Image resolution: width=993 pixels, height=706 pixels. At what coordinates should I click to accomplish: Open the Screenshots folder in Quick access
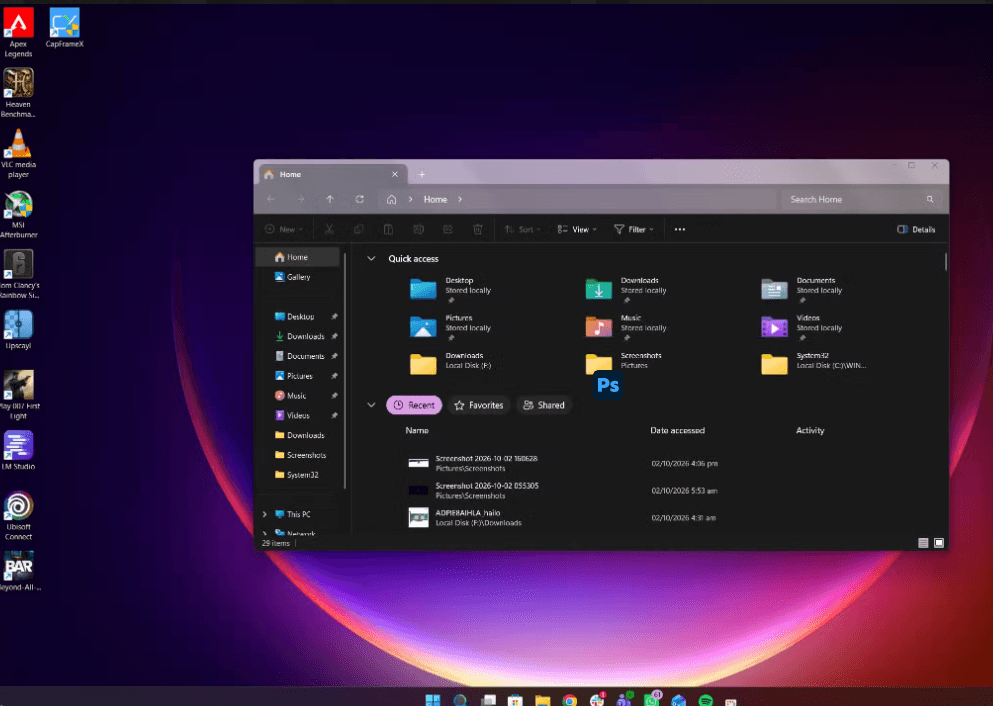(625, 363)
